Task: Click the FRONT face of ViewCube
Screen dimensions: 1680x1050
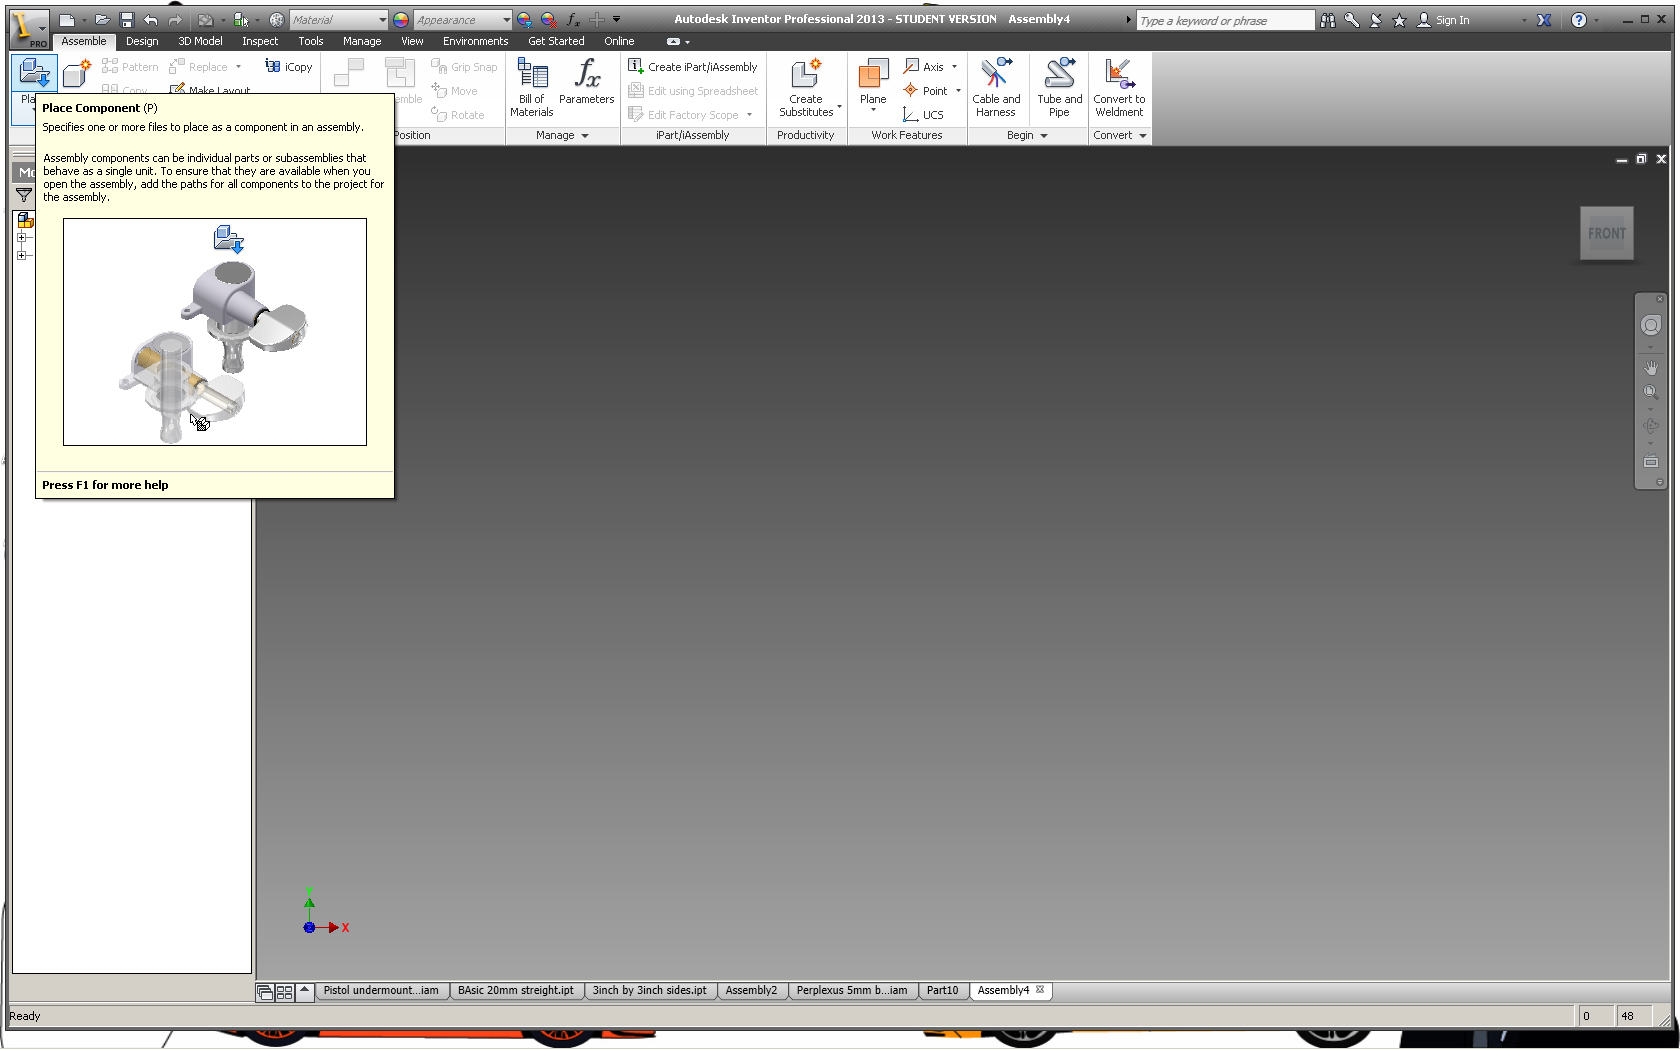Action: coord(1607,233)
